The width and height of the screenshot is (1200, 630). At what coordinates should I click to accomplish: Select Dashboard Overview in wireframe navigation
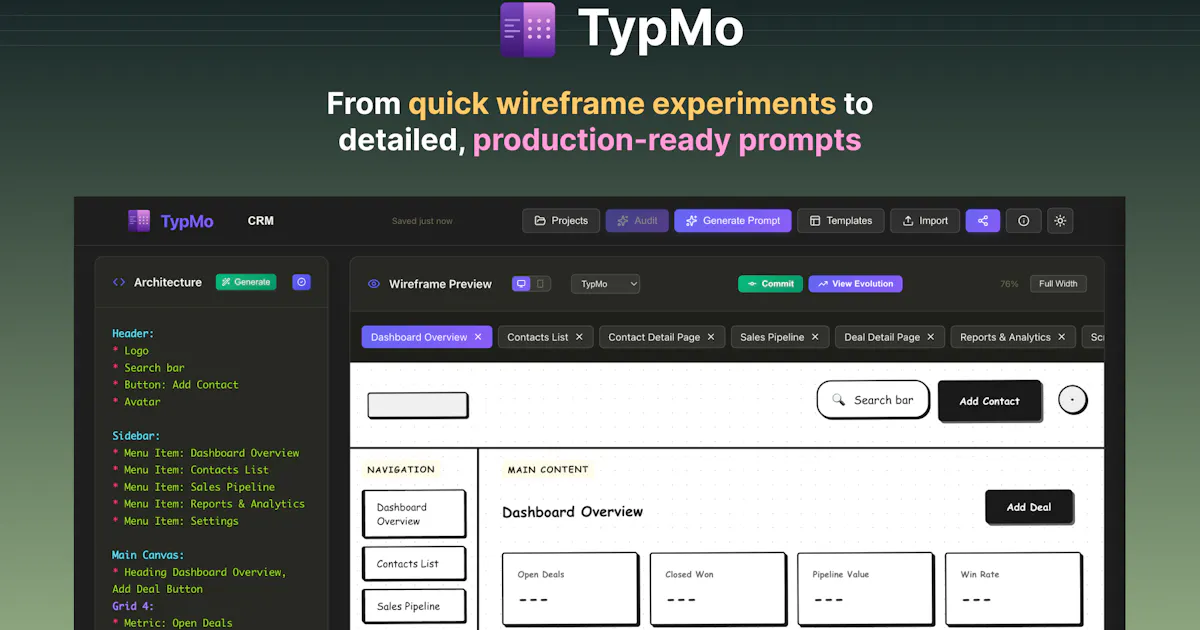[x=414, y=514]
